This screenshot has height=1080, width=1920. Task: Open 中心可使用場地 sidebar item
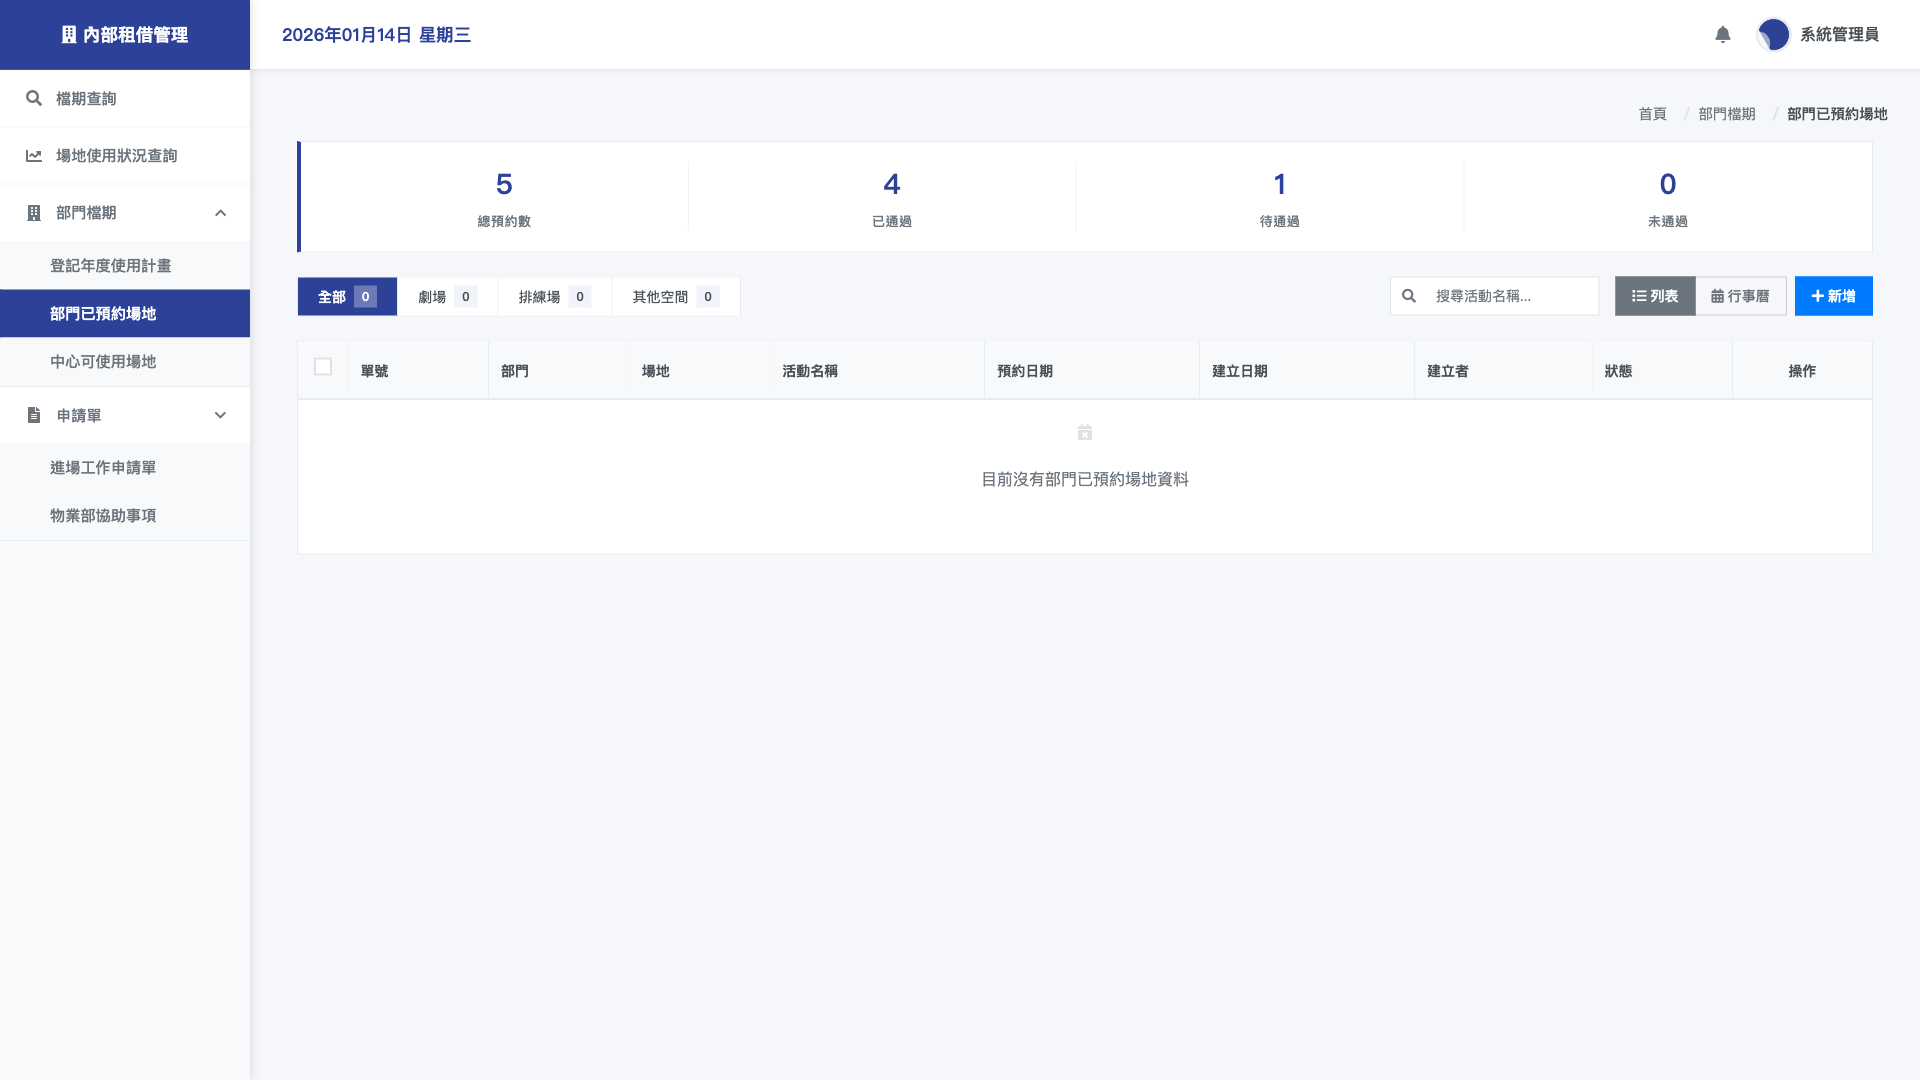(103, 362)
